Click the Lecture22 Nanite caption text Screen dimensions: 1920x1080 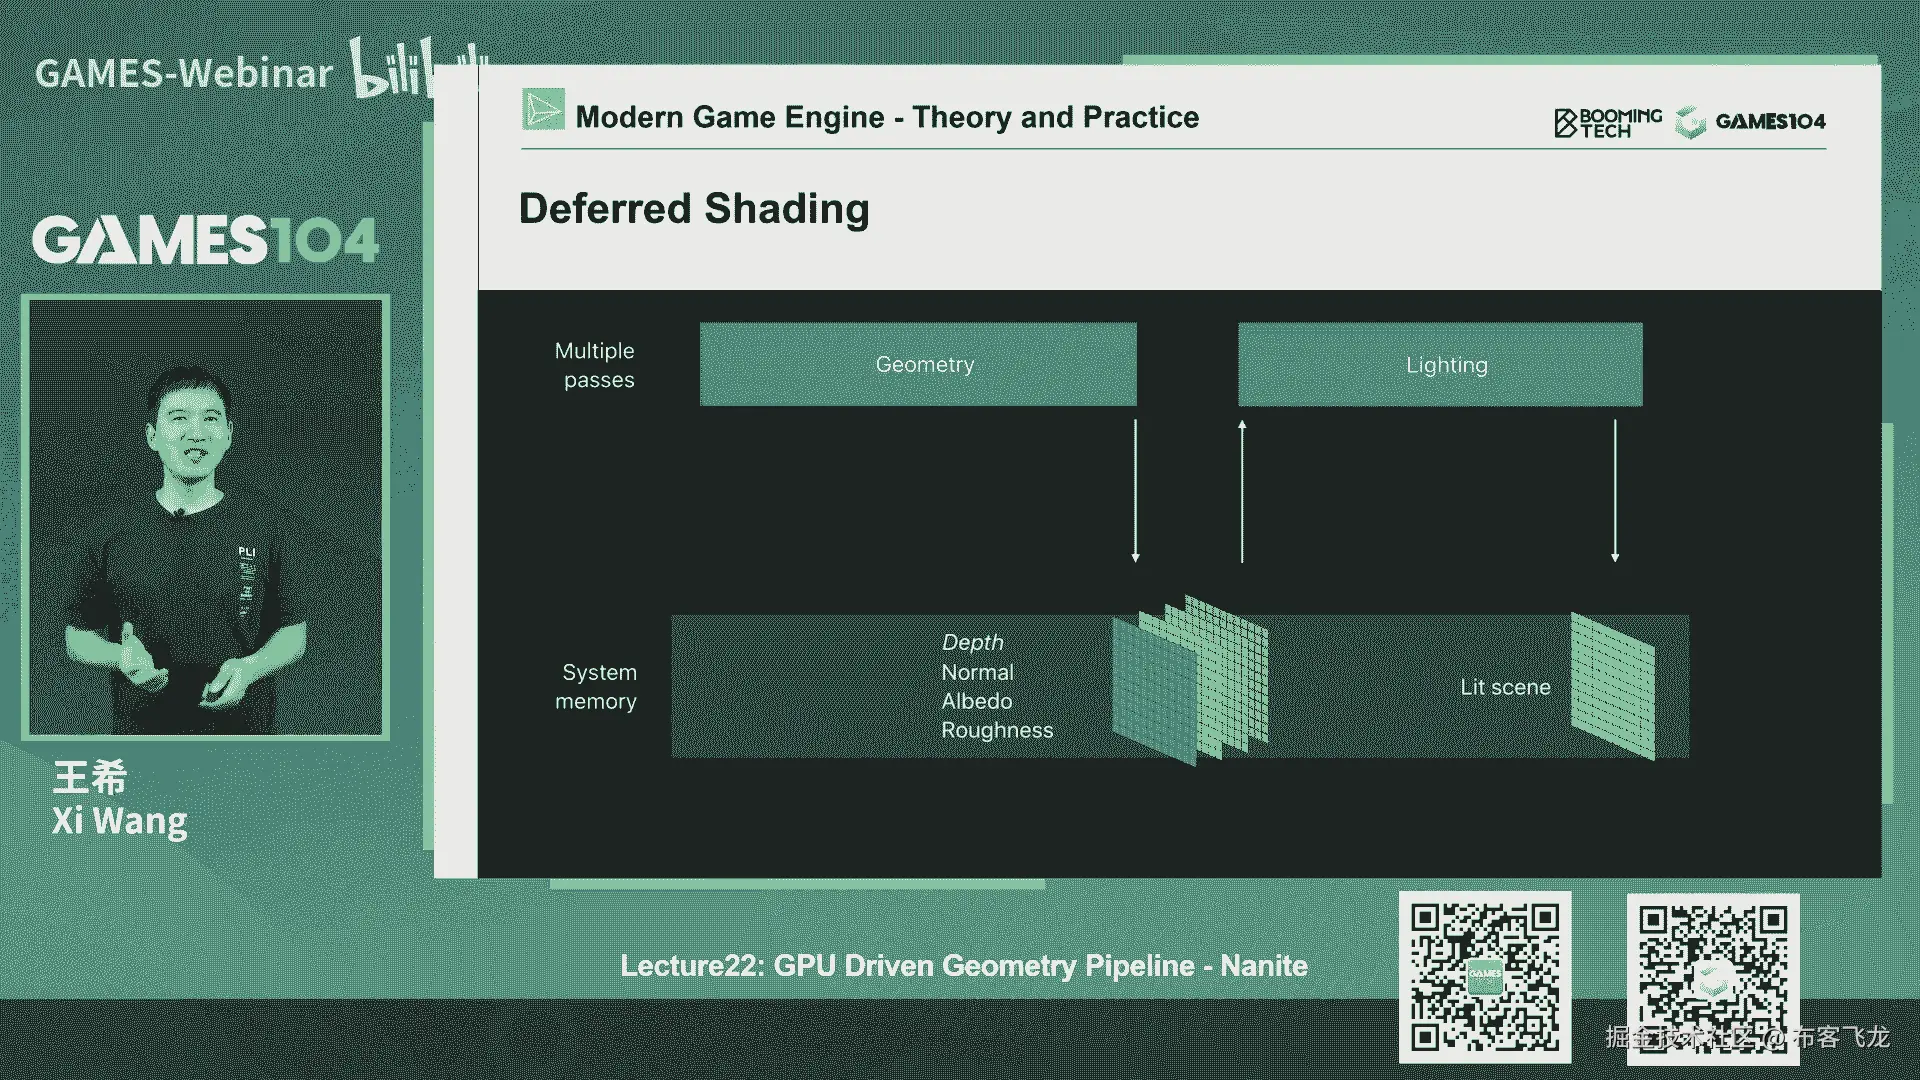[963, 966]
